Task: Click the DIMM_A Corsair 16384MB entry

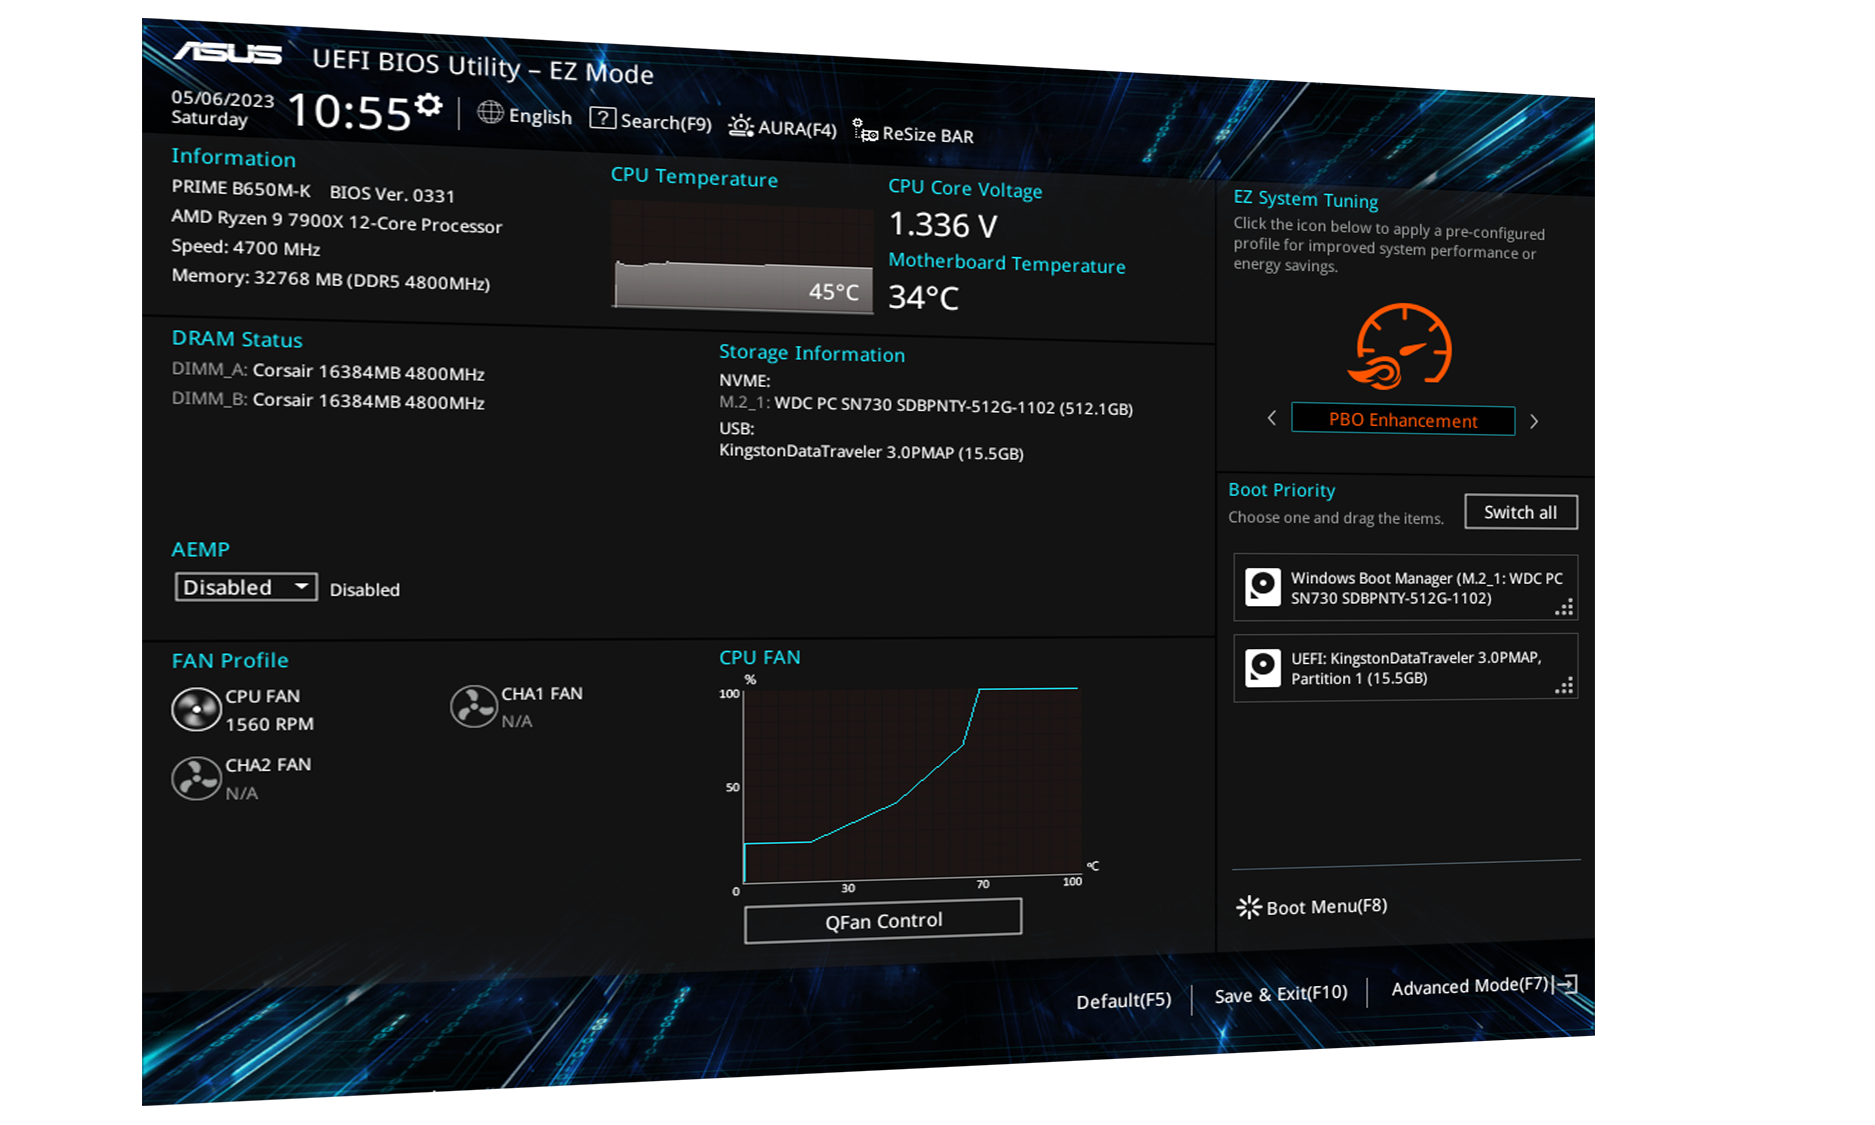Action: (328, 371)
